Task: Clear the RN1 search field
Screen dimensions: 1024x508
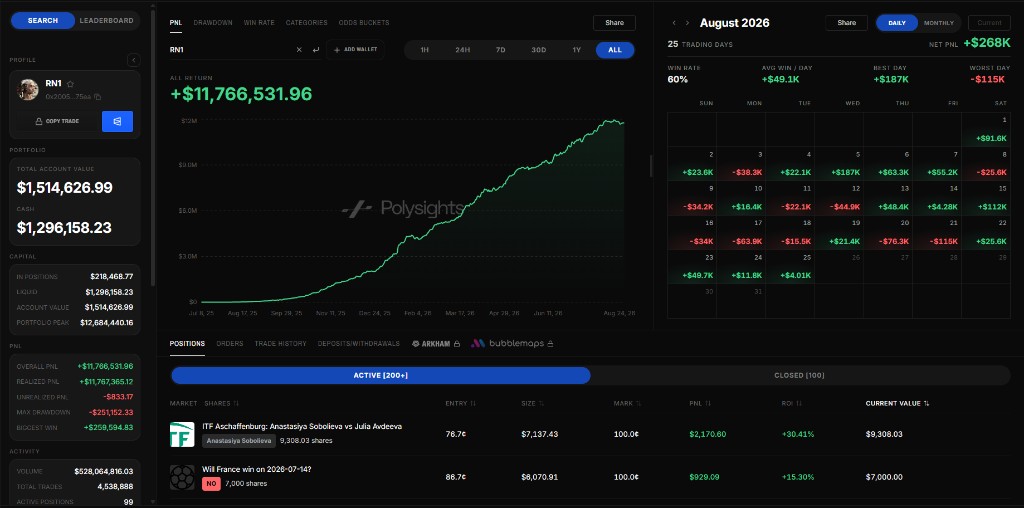Action: [x=299, y=50]
